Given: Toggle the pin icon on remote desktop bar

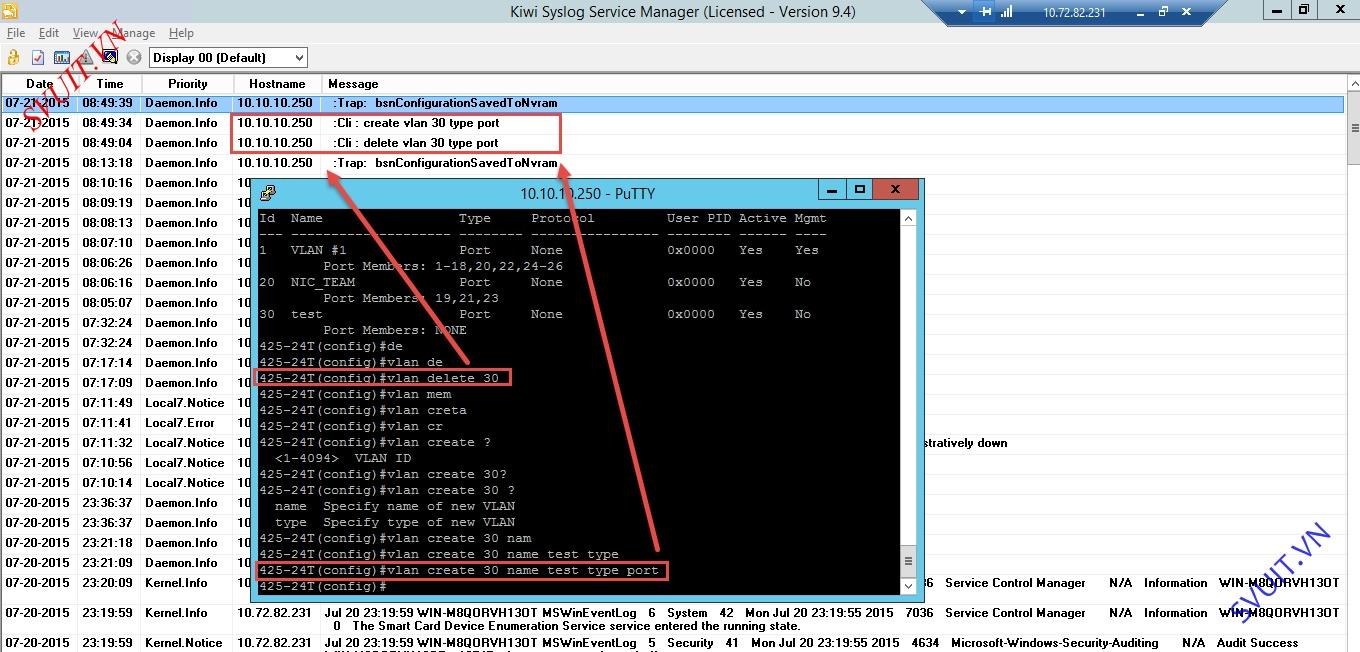Looking at the screenshot, I should (x=986, y=12).
